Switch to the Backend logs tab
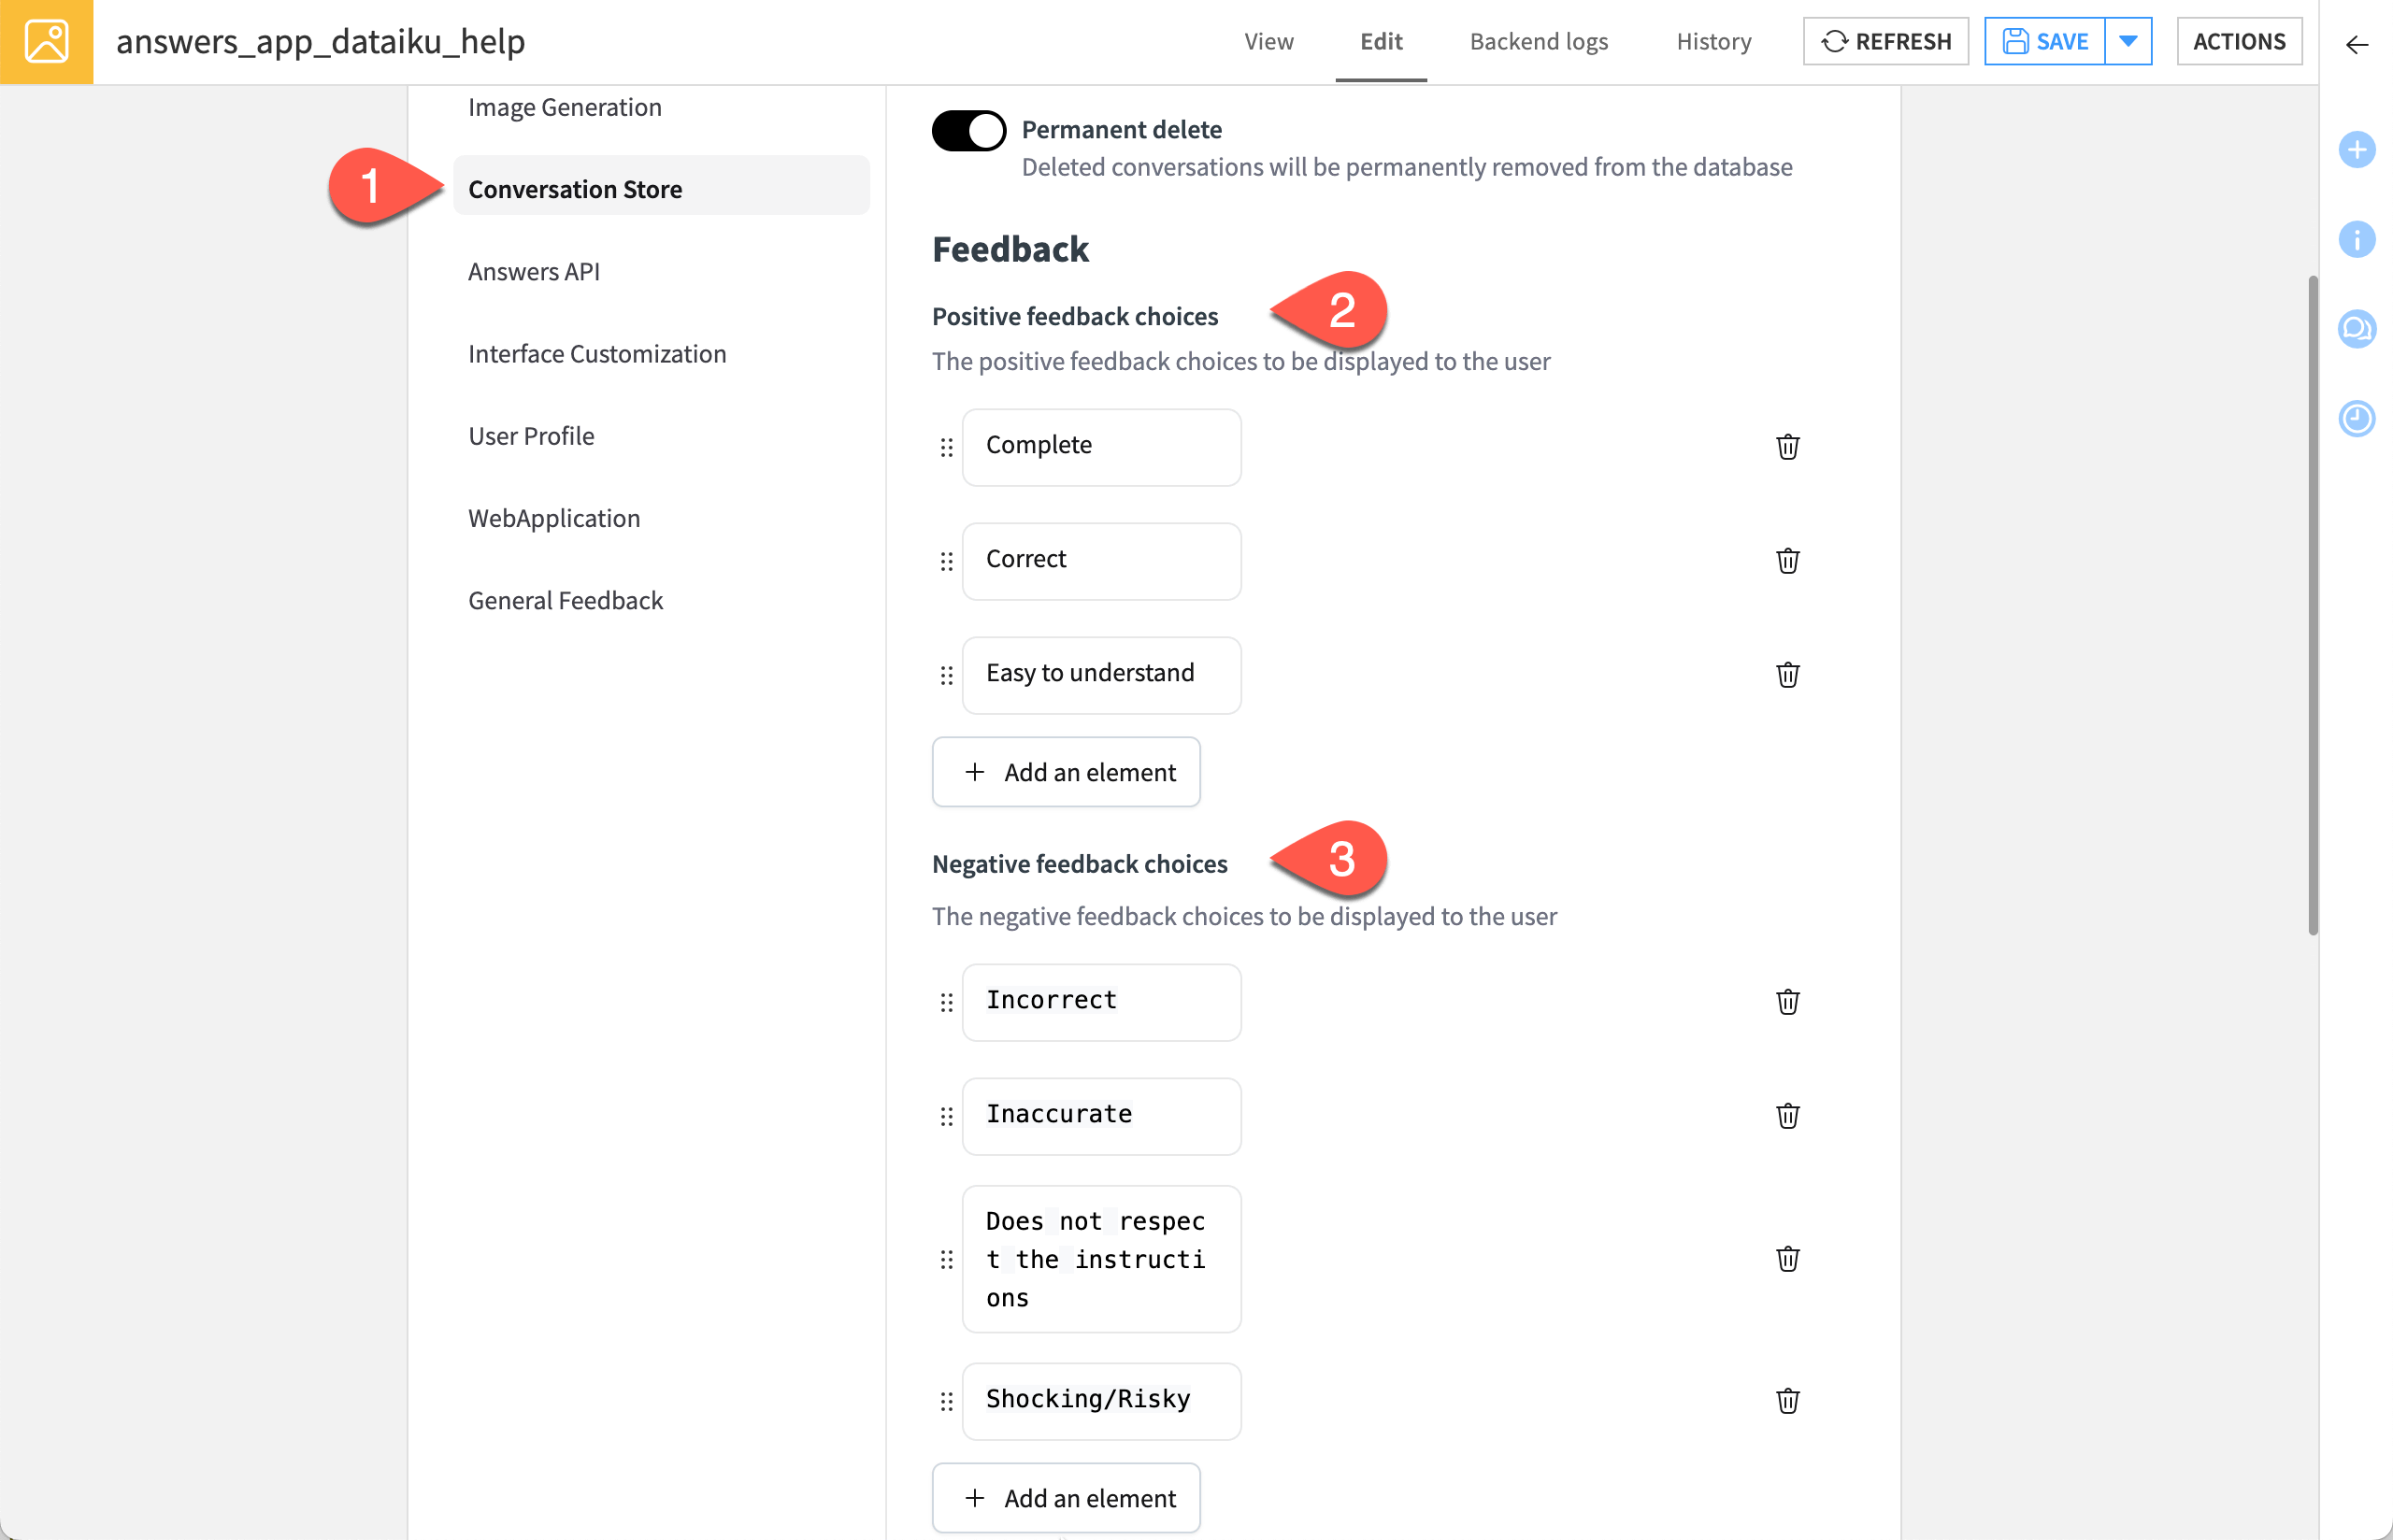Viewport: 2393px width, 1540px height. 1538,41
